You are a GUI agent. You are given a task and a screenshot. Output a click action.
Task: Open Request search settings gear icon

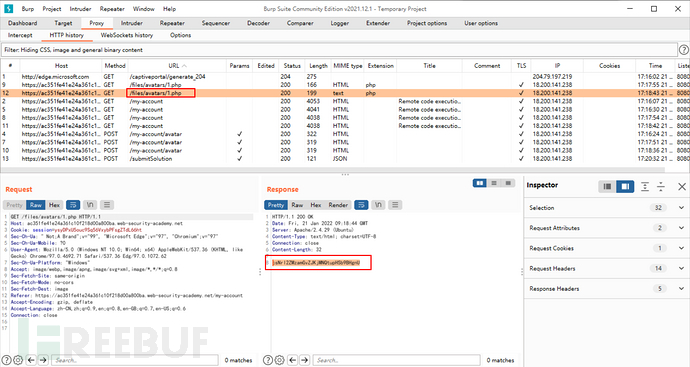tap(18, 360)
